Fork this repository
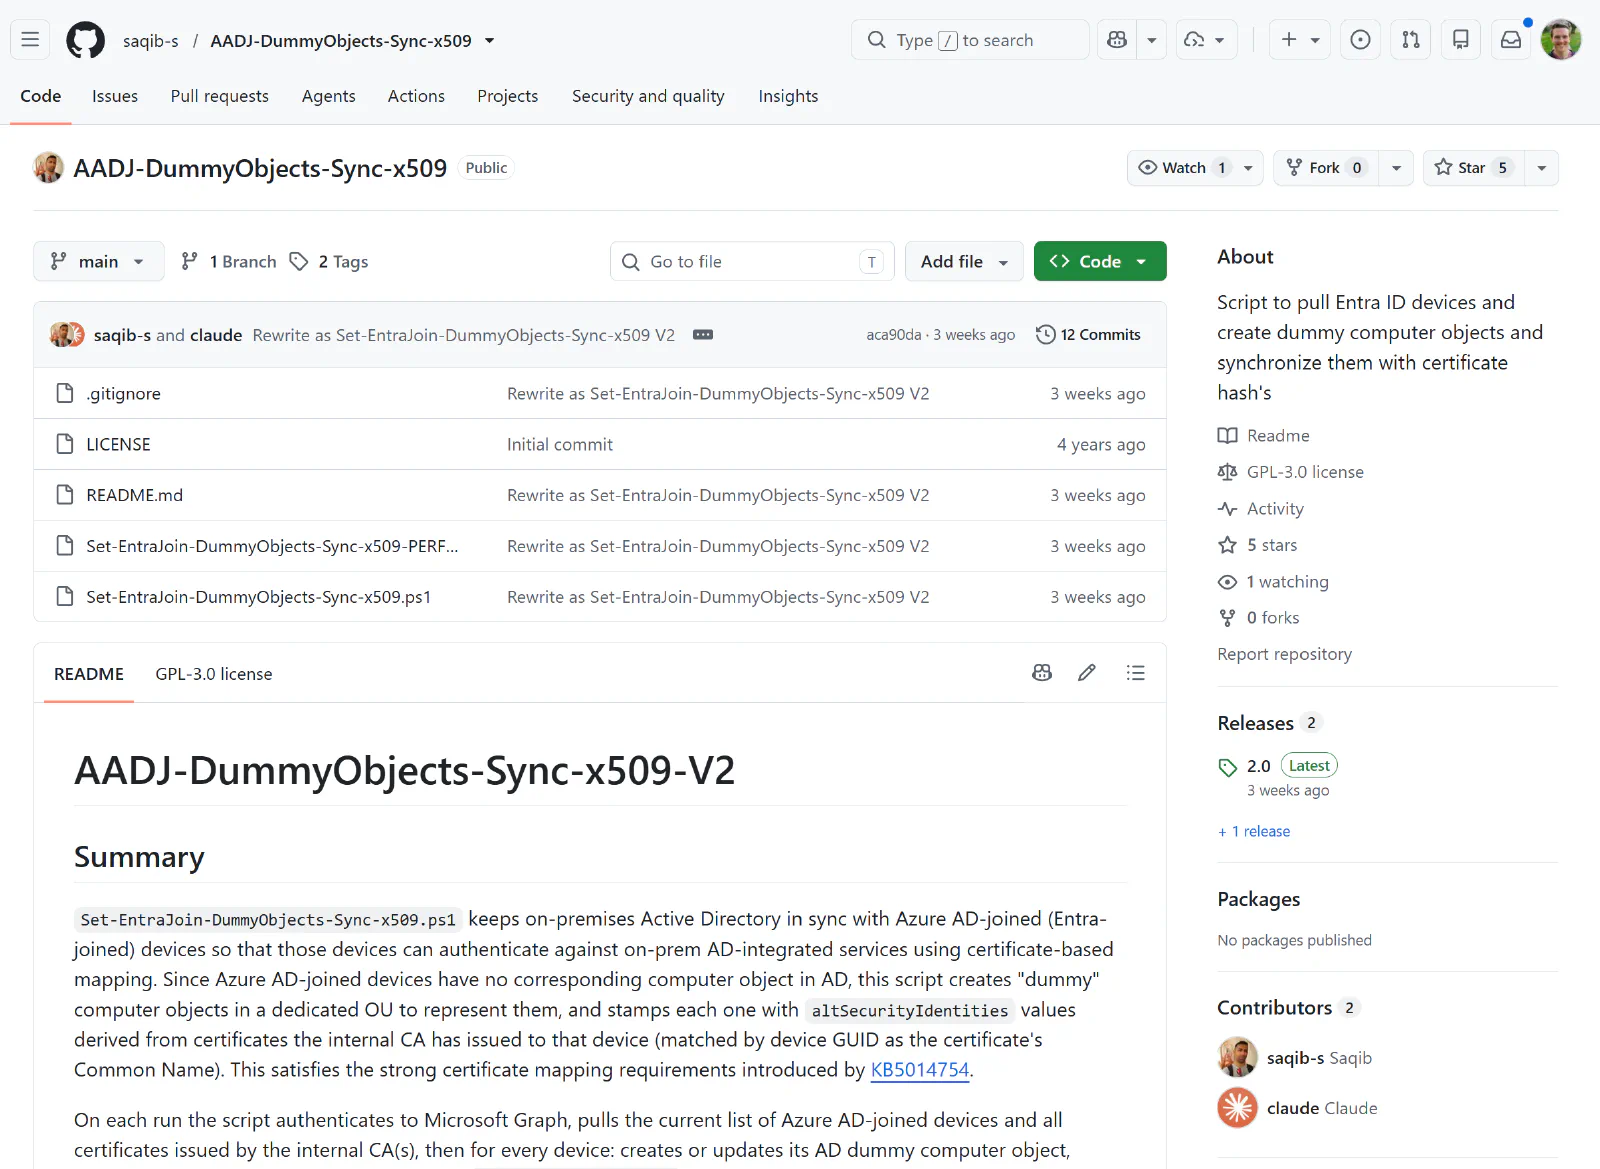 coord(1326,168)
